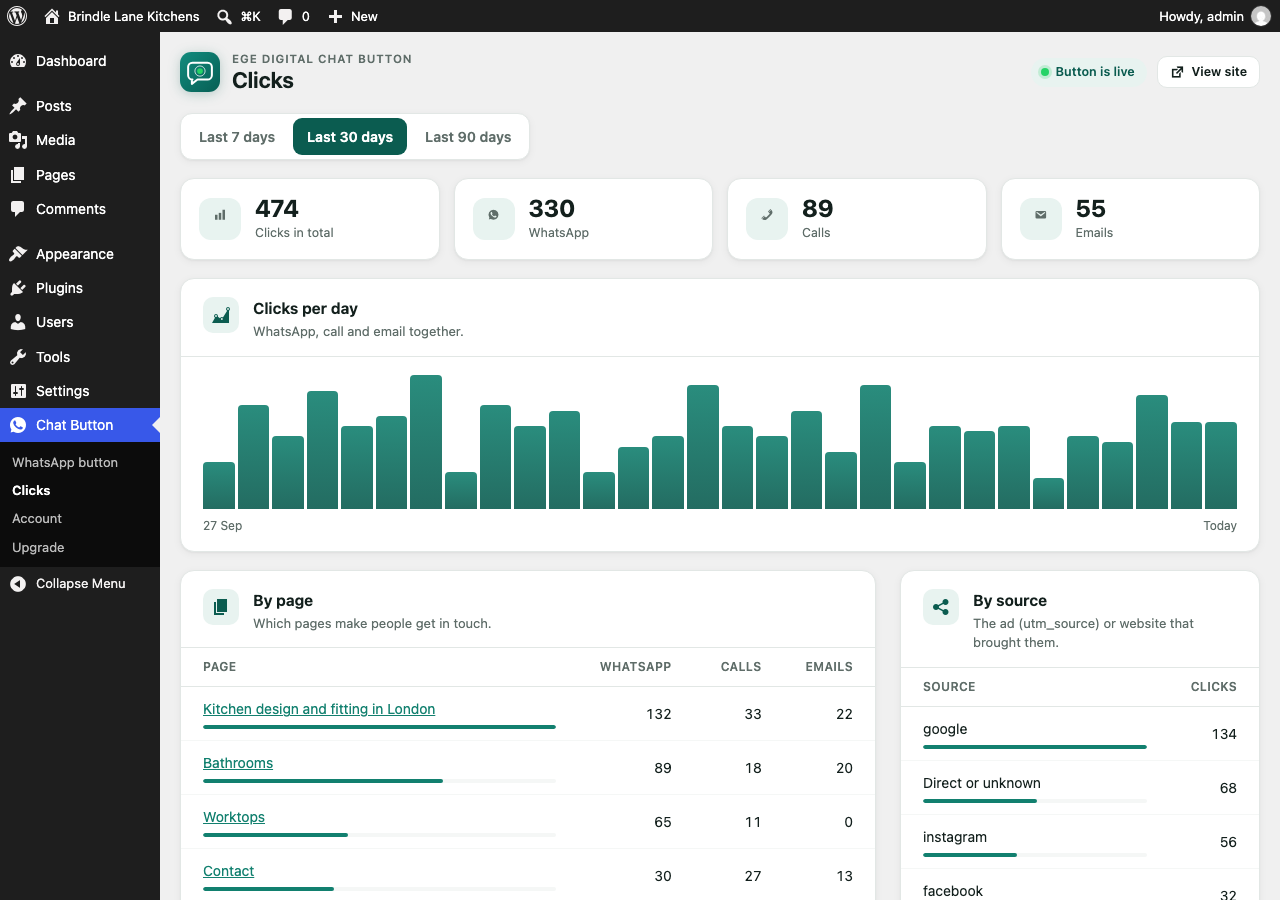
Task: Open the Posts menu in sidebar
Action: tap(80, 106)
